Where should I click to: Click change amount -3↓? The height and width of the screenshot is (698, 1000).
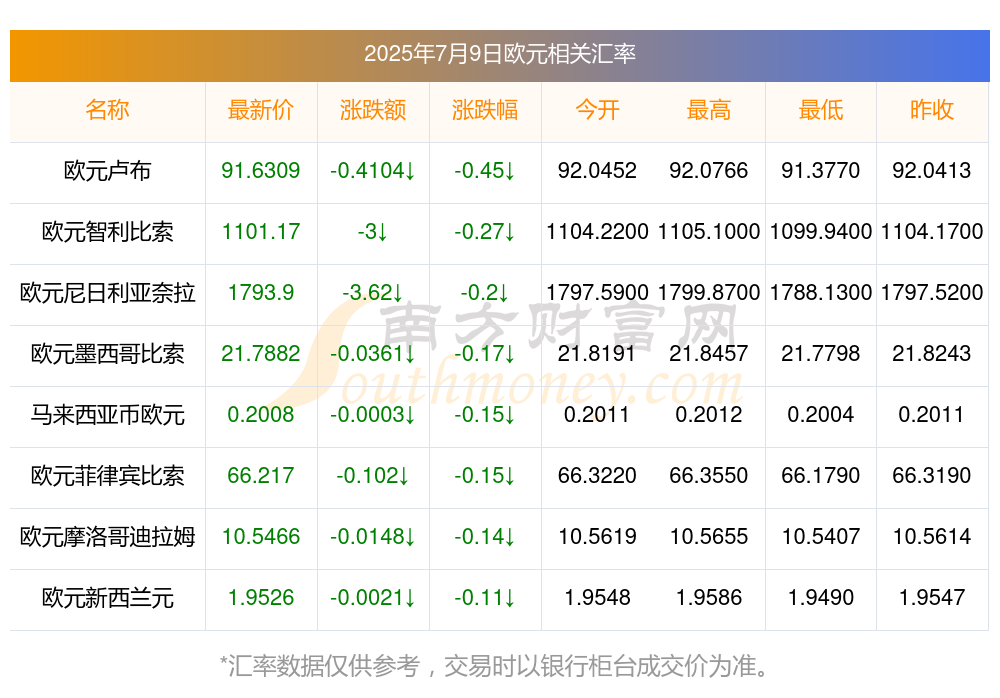pyautogui.click(x=373, y=232)
